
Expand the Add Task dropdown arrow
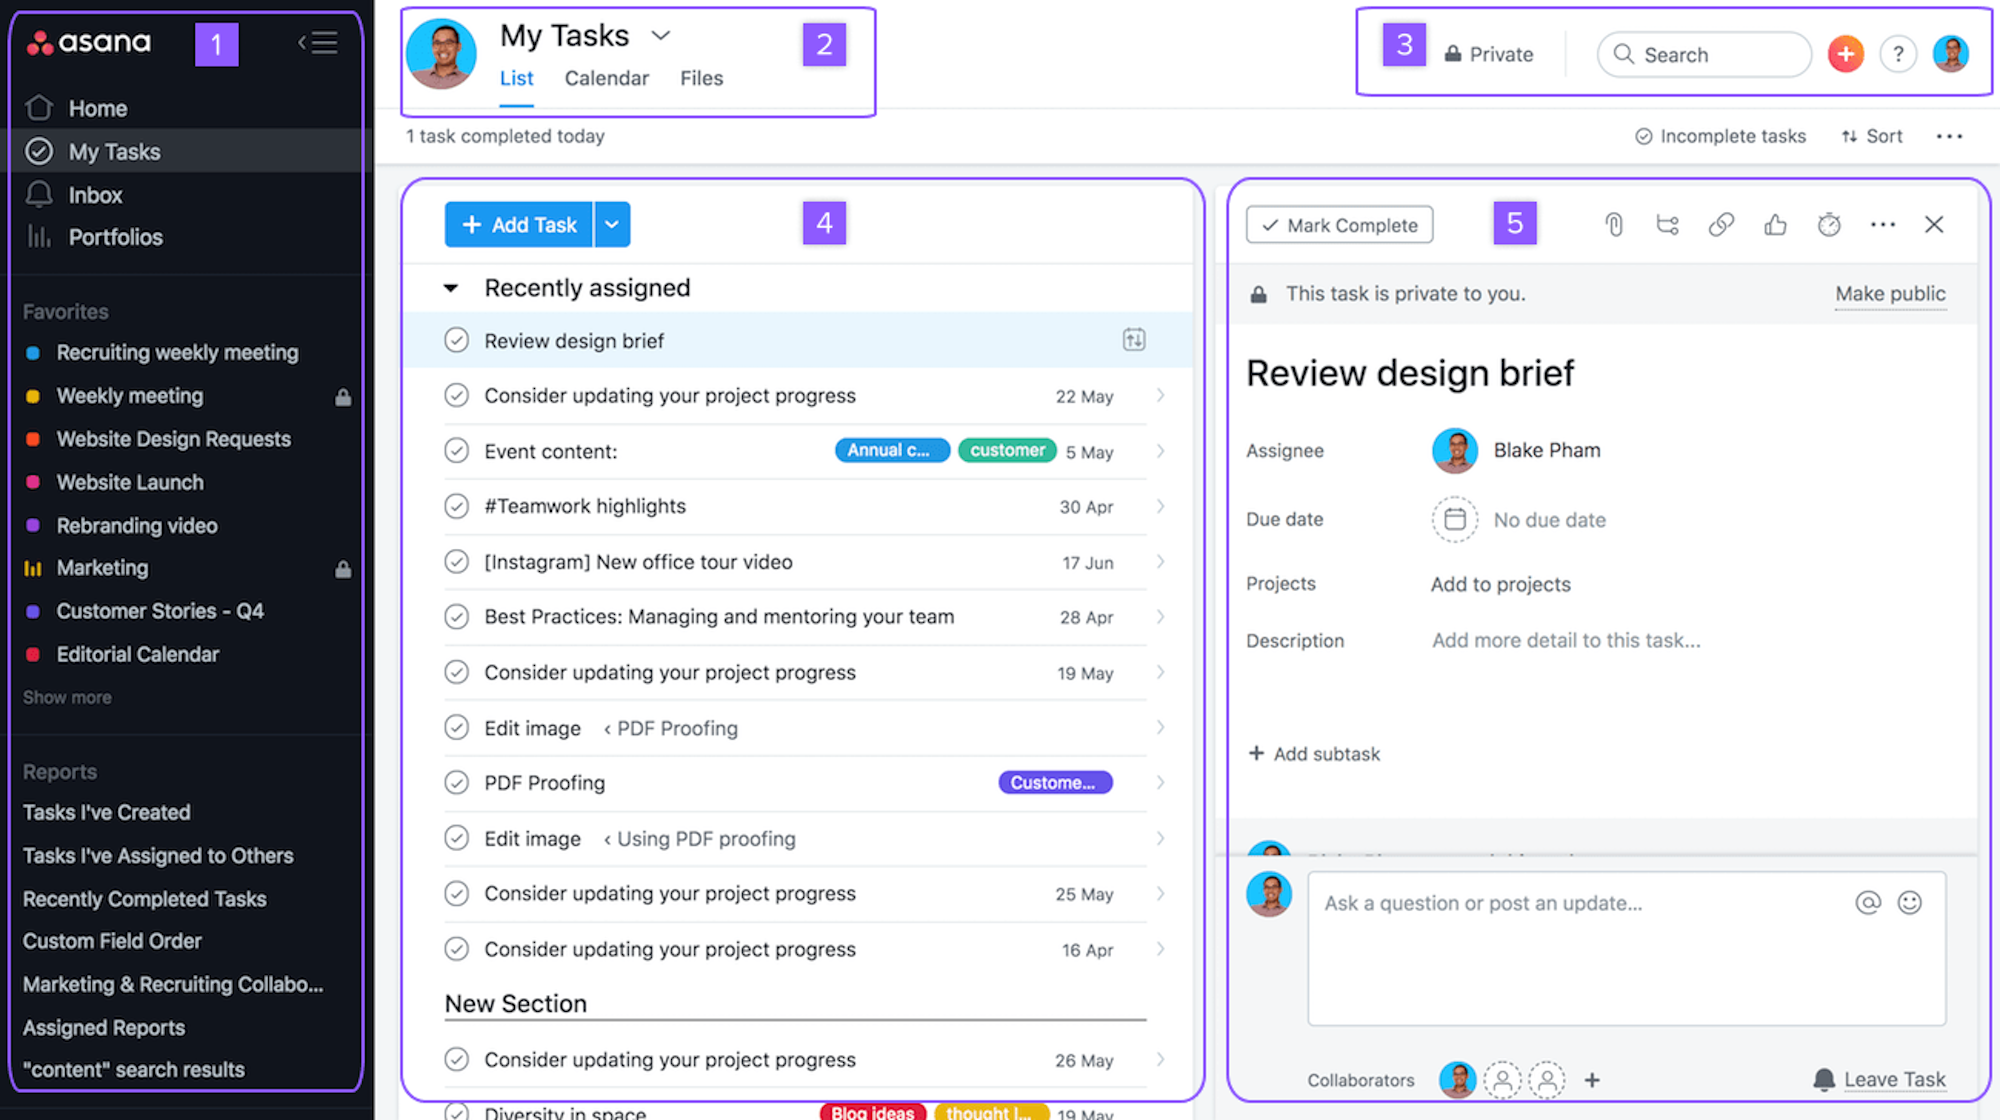pos(613,224)
